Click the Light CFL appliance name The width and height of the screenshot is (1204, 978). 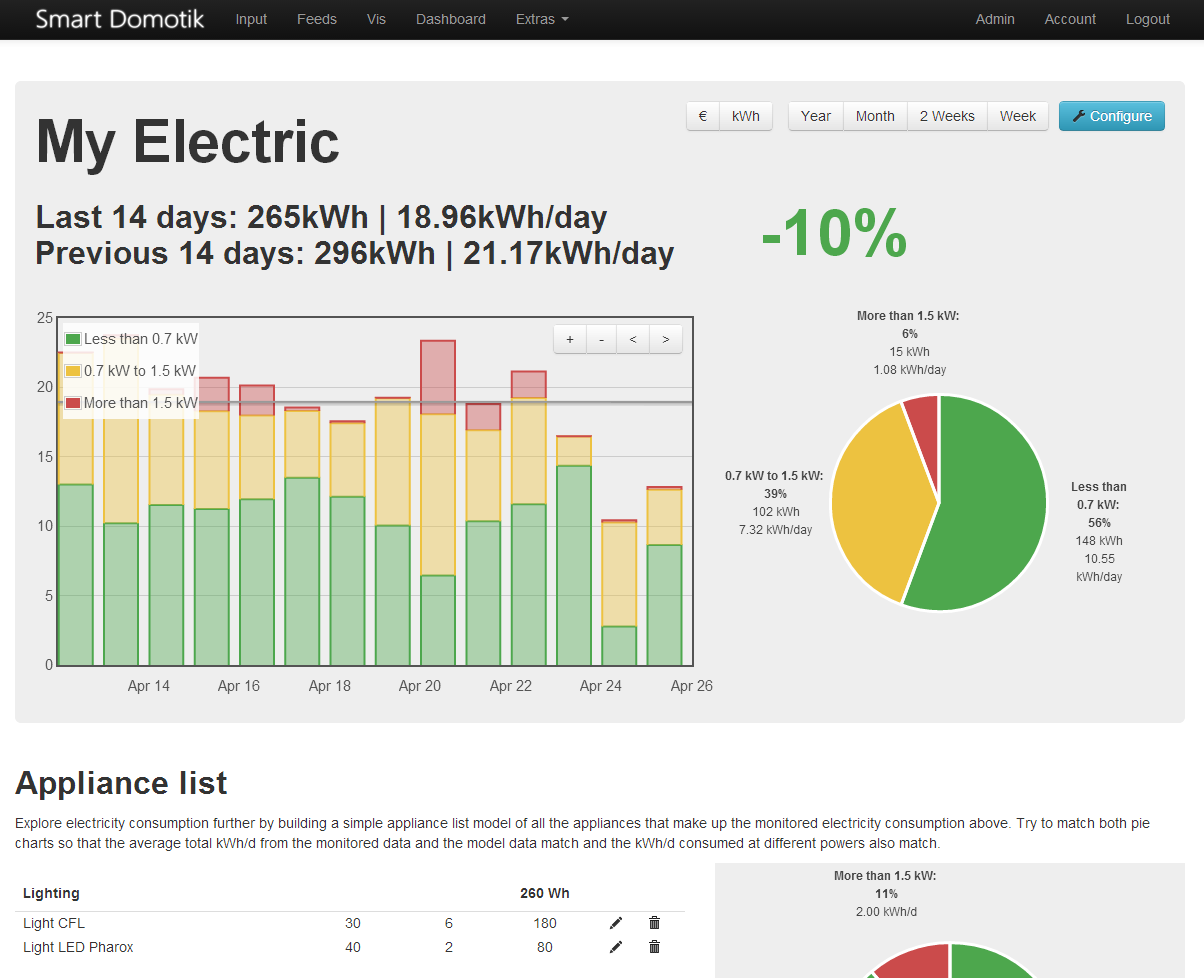coord(54,923)
